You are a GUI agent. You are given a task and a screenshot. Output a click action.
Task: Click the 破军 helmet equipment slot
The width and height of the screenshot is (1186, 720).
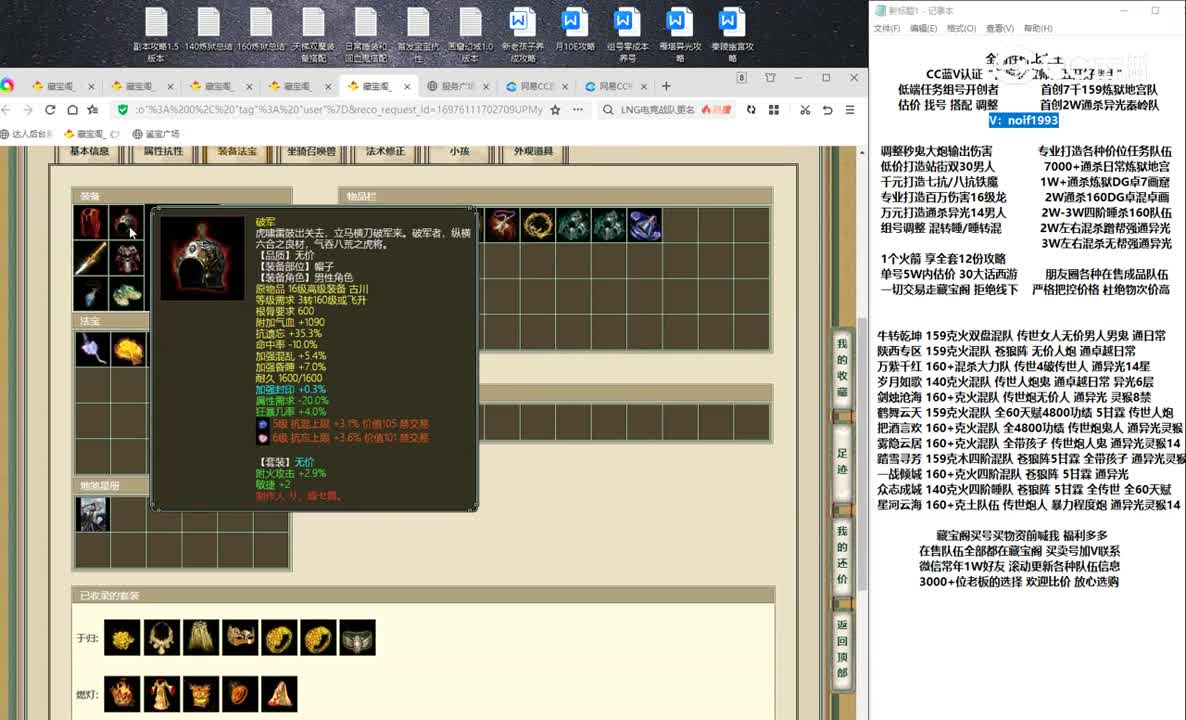(x=127, y=223)
